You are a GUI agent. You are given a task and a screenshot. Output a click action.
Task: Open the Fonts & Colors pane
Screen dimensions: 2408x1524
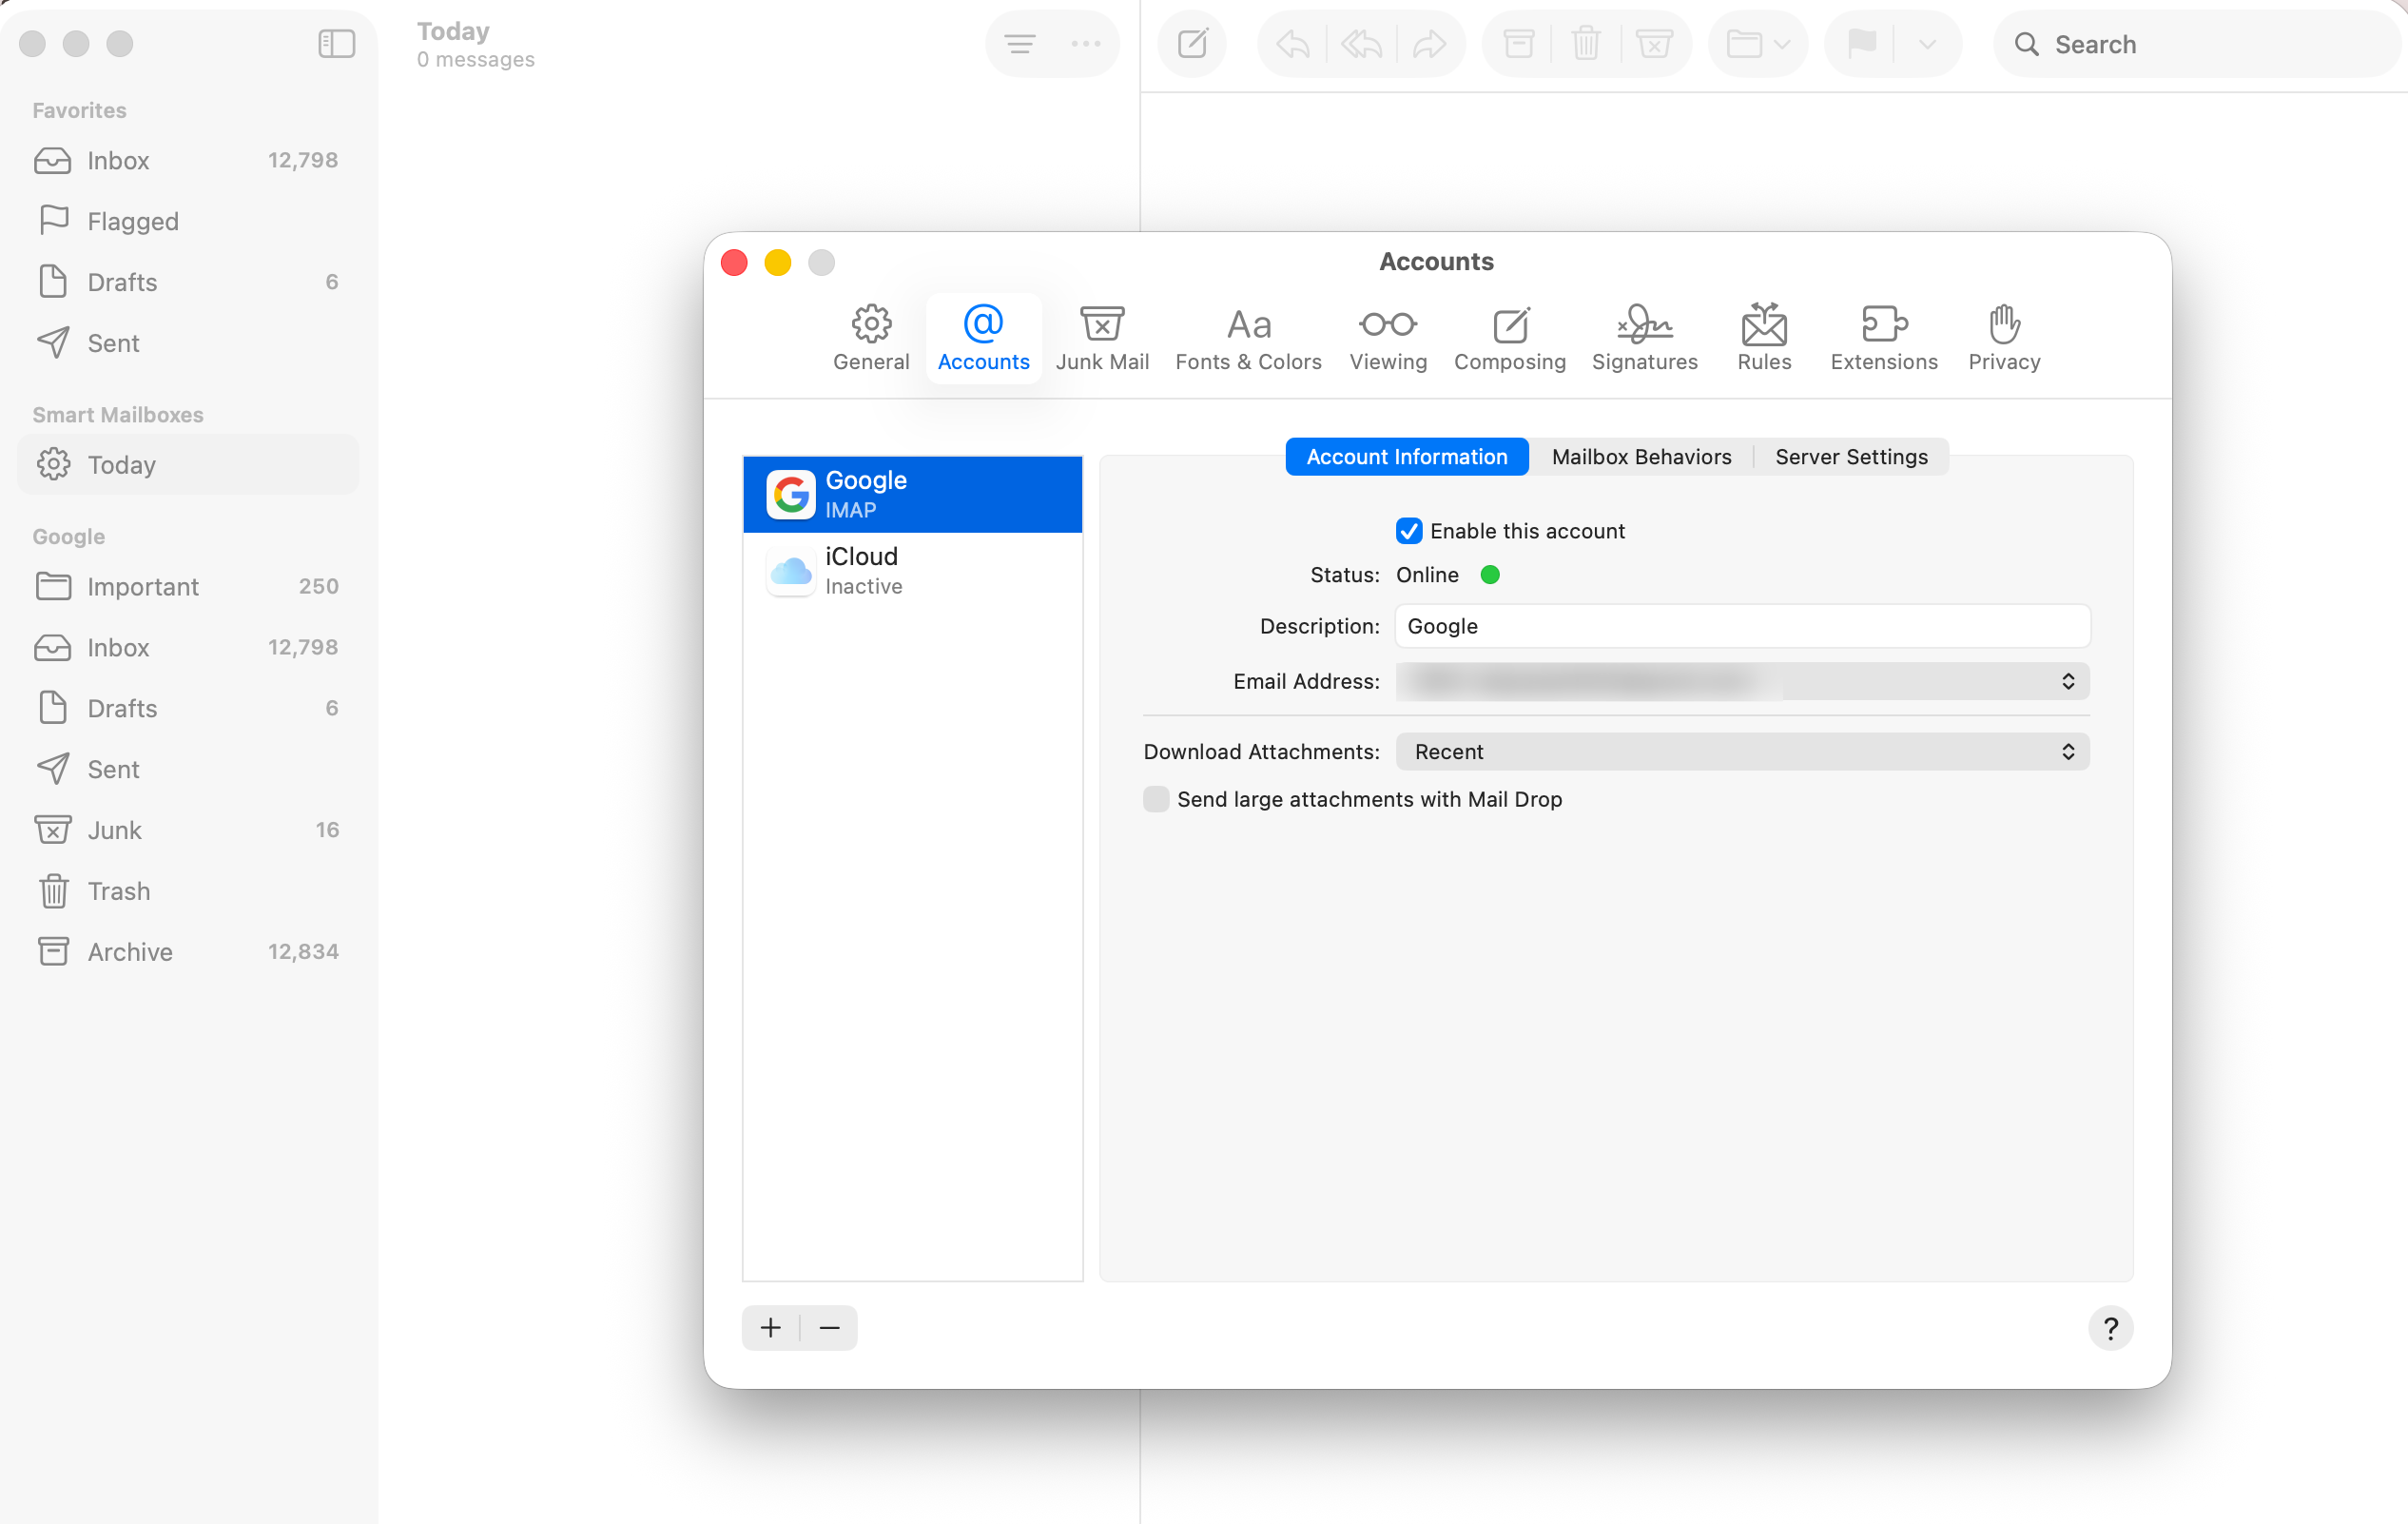click(x=1249, y=338)
